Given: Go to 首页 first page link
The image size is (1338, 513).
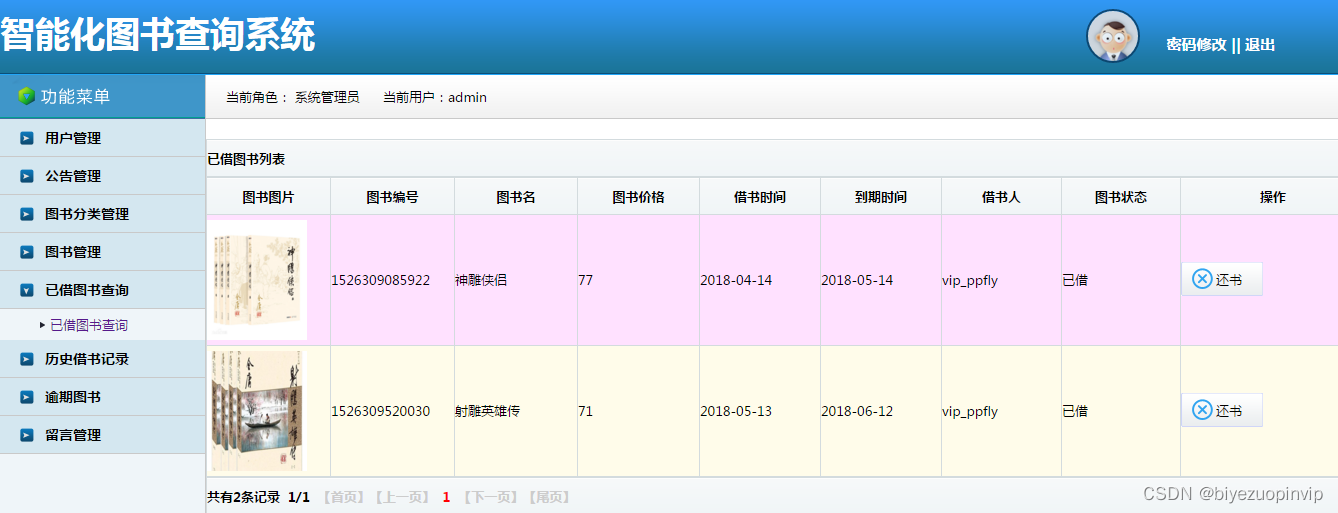Looking at the screenshot, I should (x=344, y=497).
